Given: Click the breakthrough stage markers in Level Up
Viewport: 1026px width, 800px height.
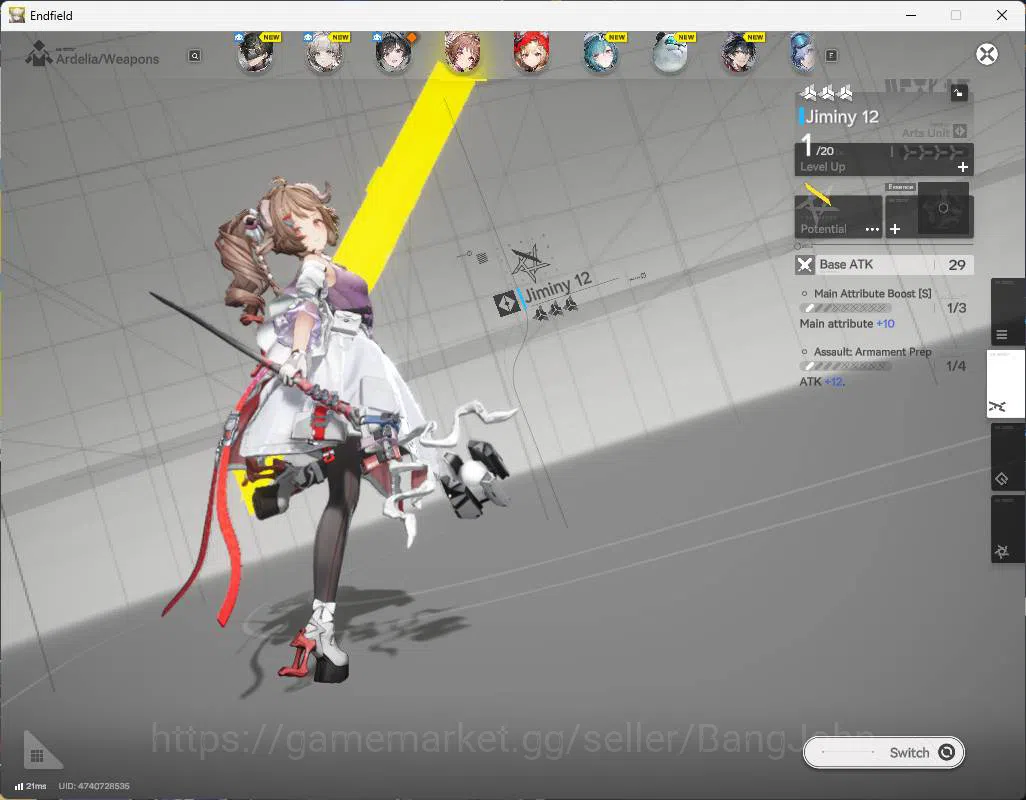Looking at the screenshot, I should click(x=932, y=152).
